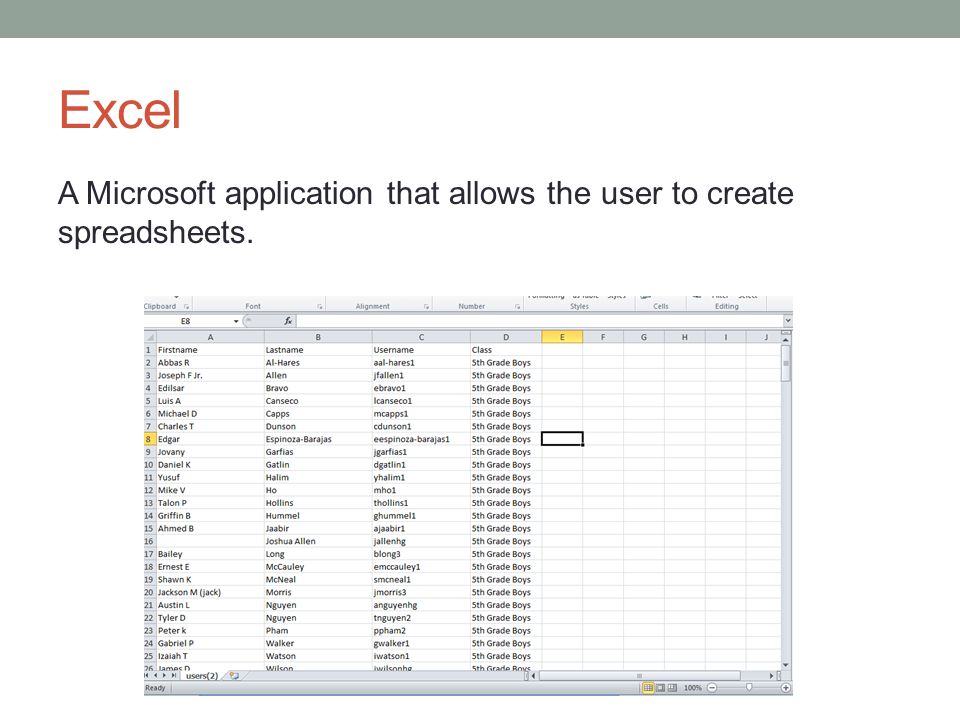The width and height of the screenshot is (960, 720).
Task: Select cell containing 'Jackson M (jack)'
Action: (210, 592)
